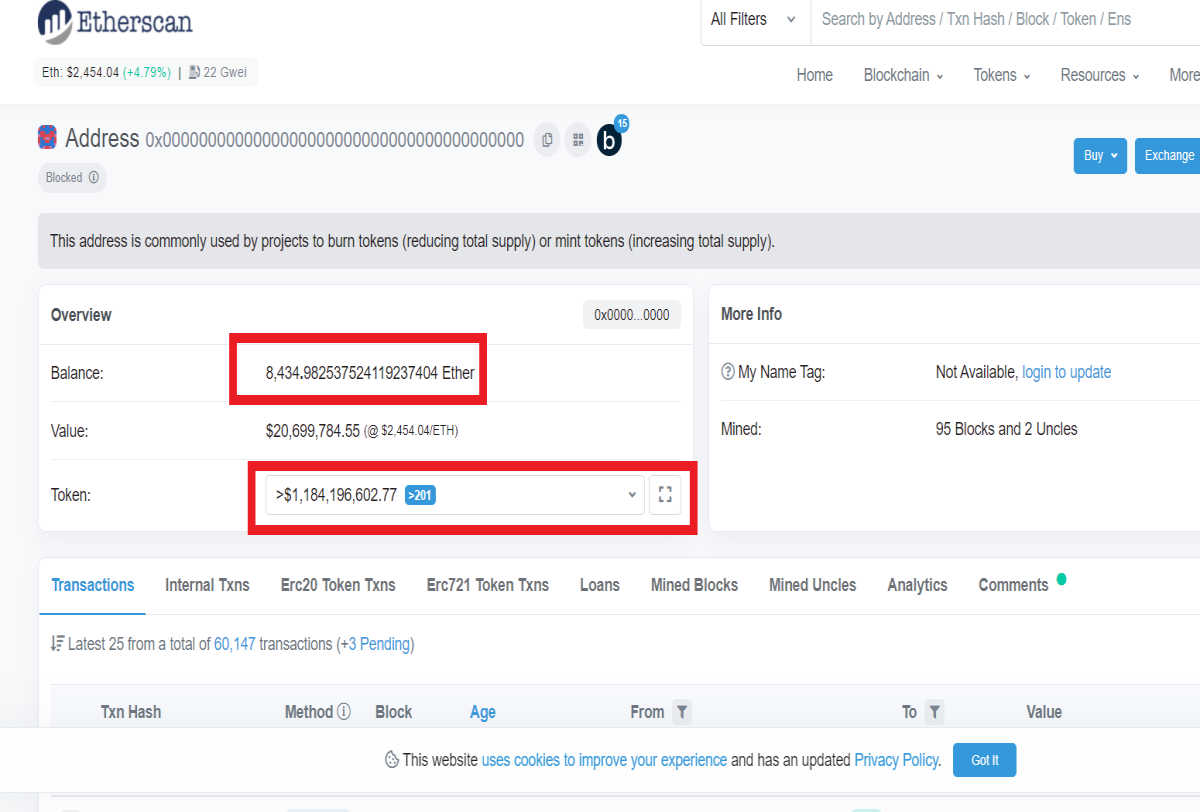
Task: Show the address QR code icon
Action: tap(578, 140)
